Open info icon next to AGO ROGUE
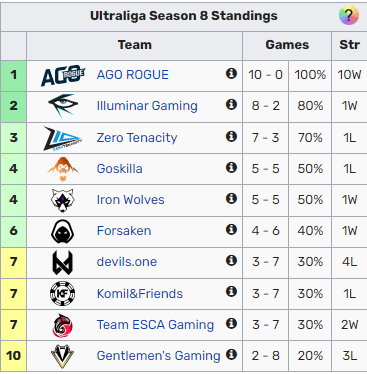367x374 pixels. pyautogui.click(x=231, y=73)
